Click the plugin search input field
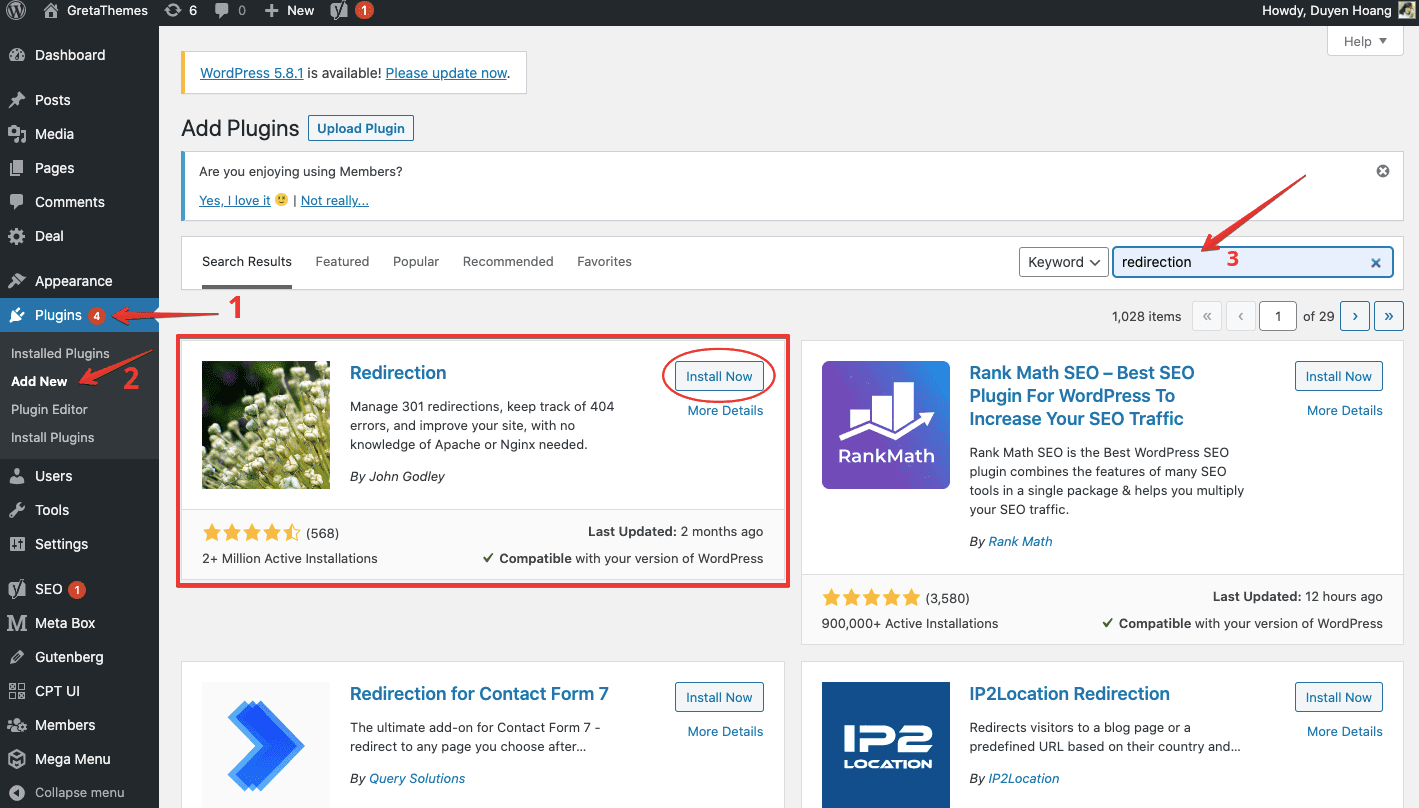 (x=1240, y=262)
